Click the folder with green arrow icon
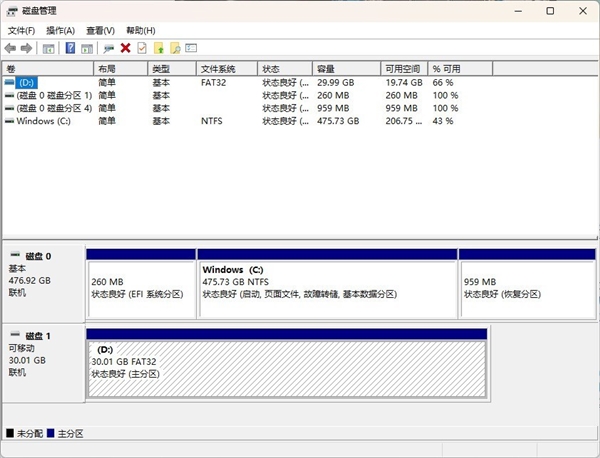600x458 pixels. click(x=159, y=48)
